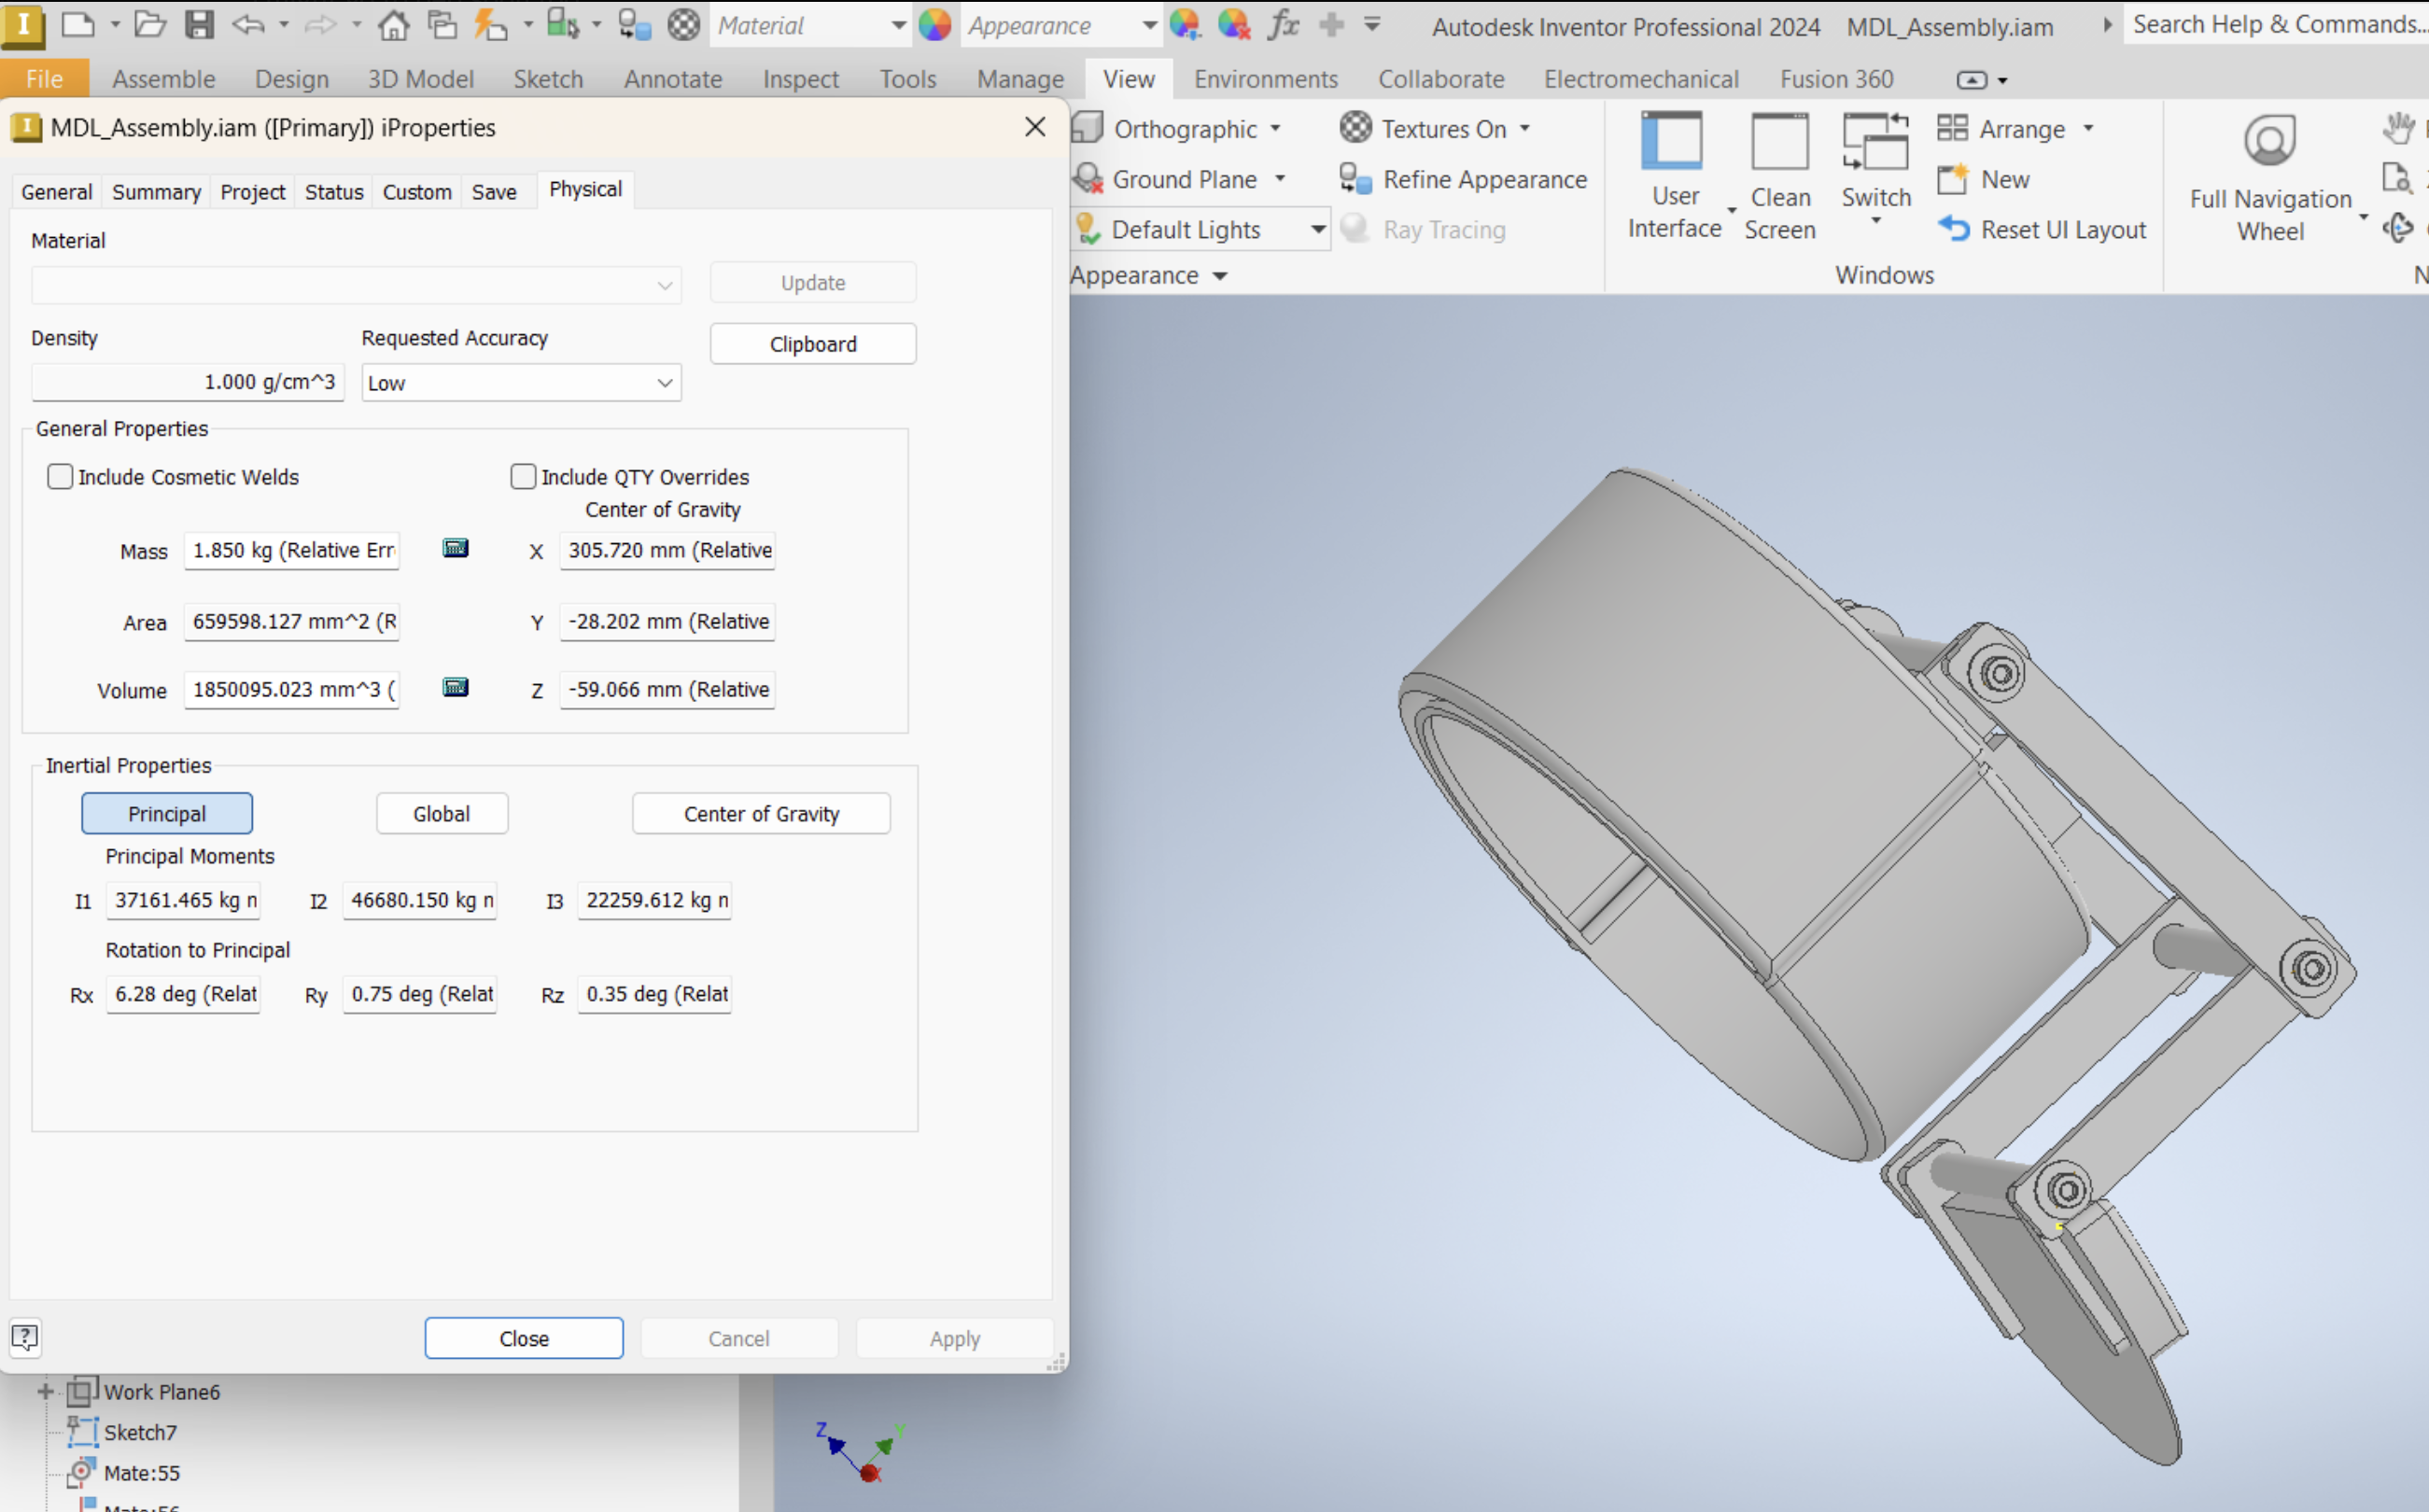This screenshot has height=1512, width=2429.
Task: Click the Reset UI Layout icon
Action: (1954, 229)
